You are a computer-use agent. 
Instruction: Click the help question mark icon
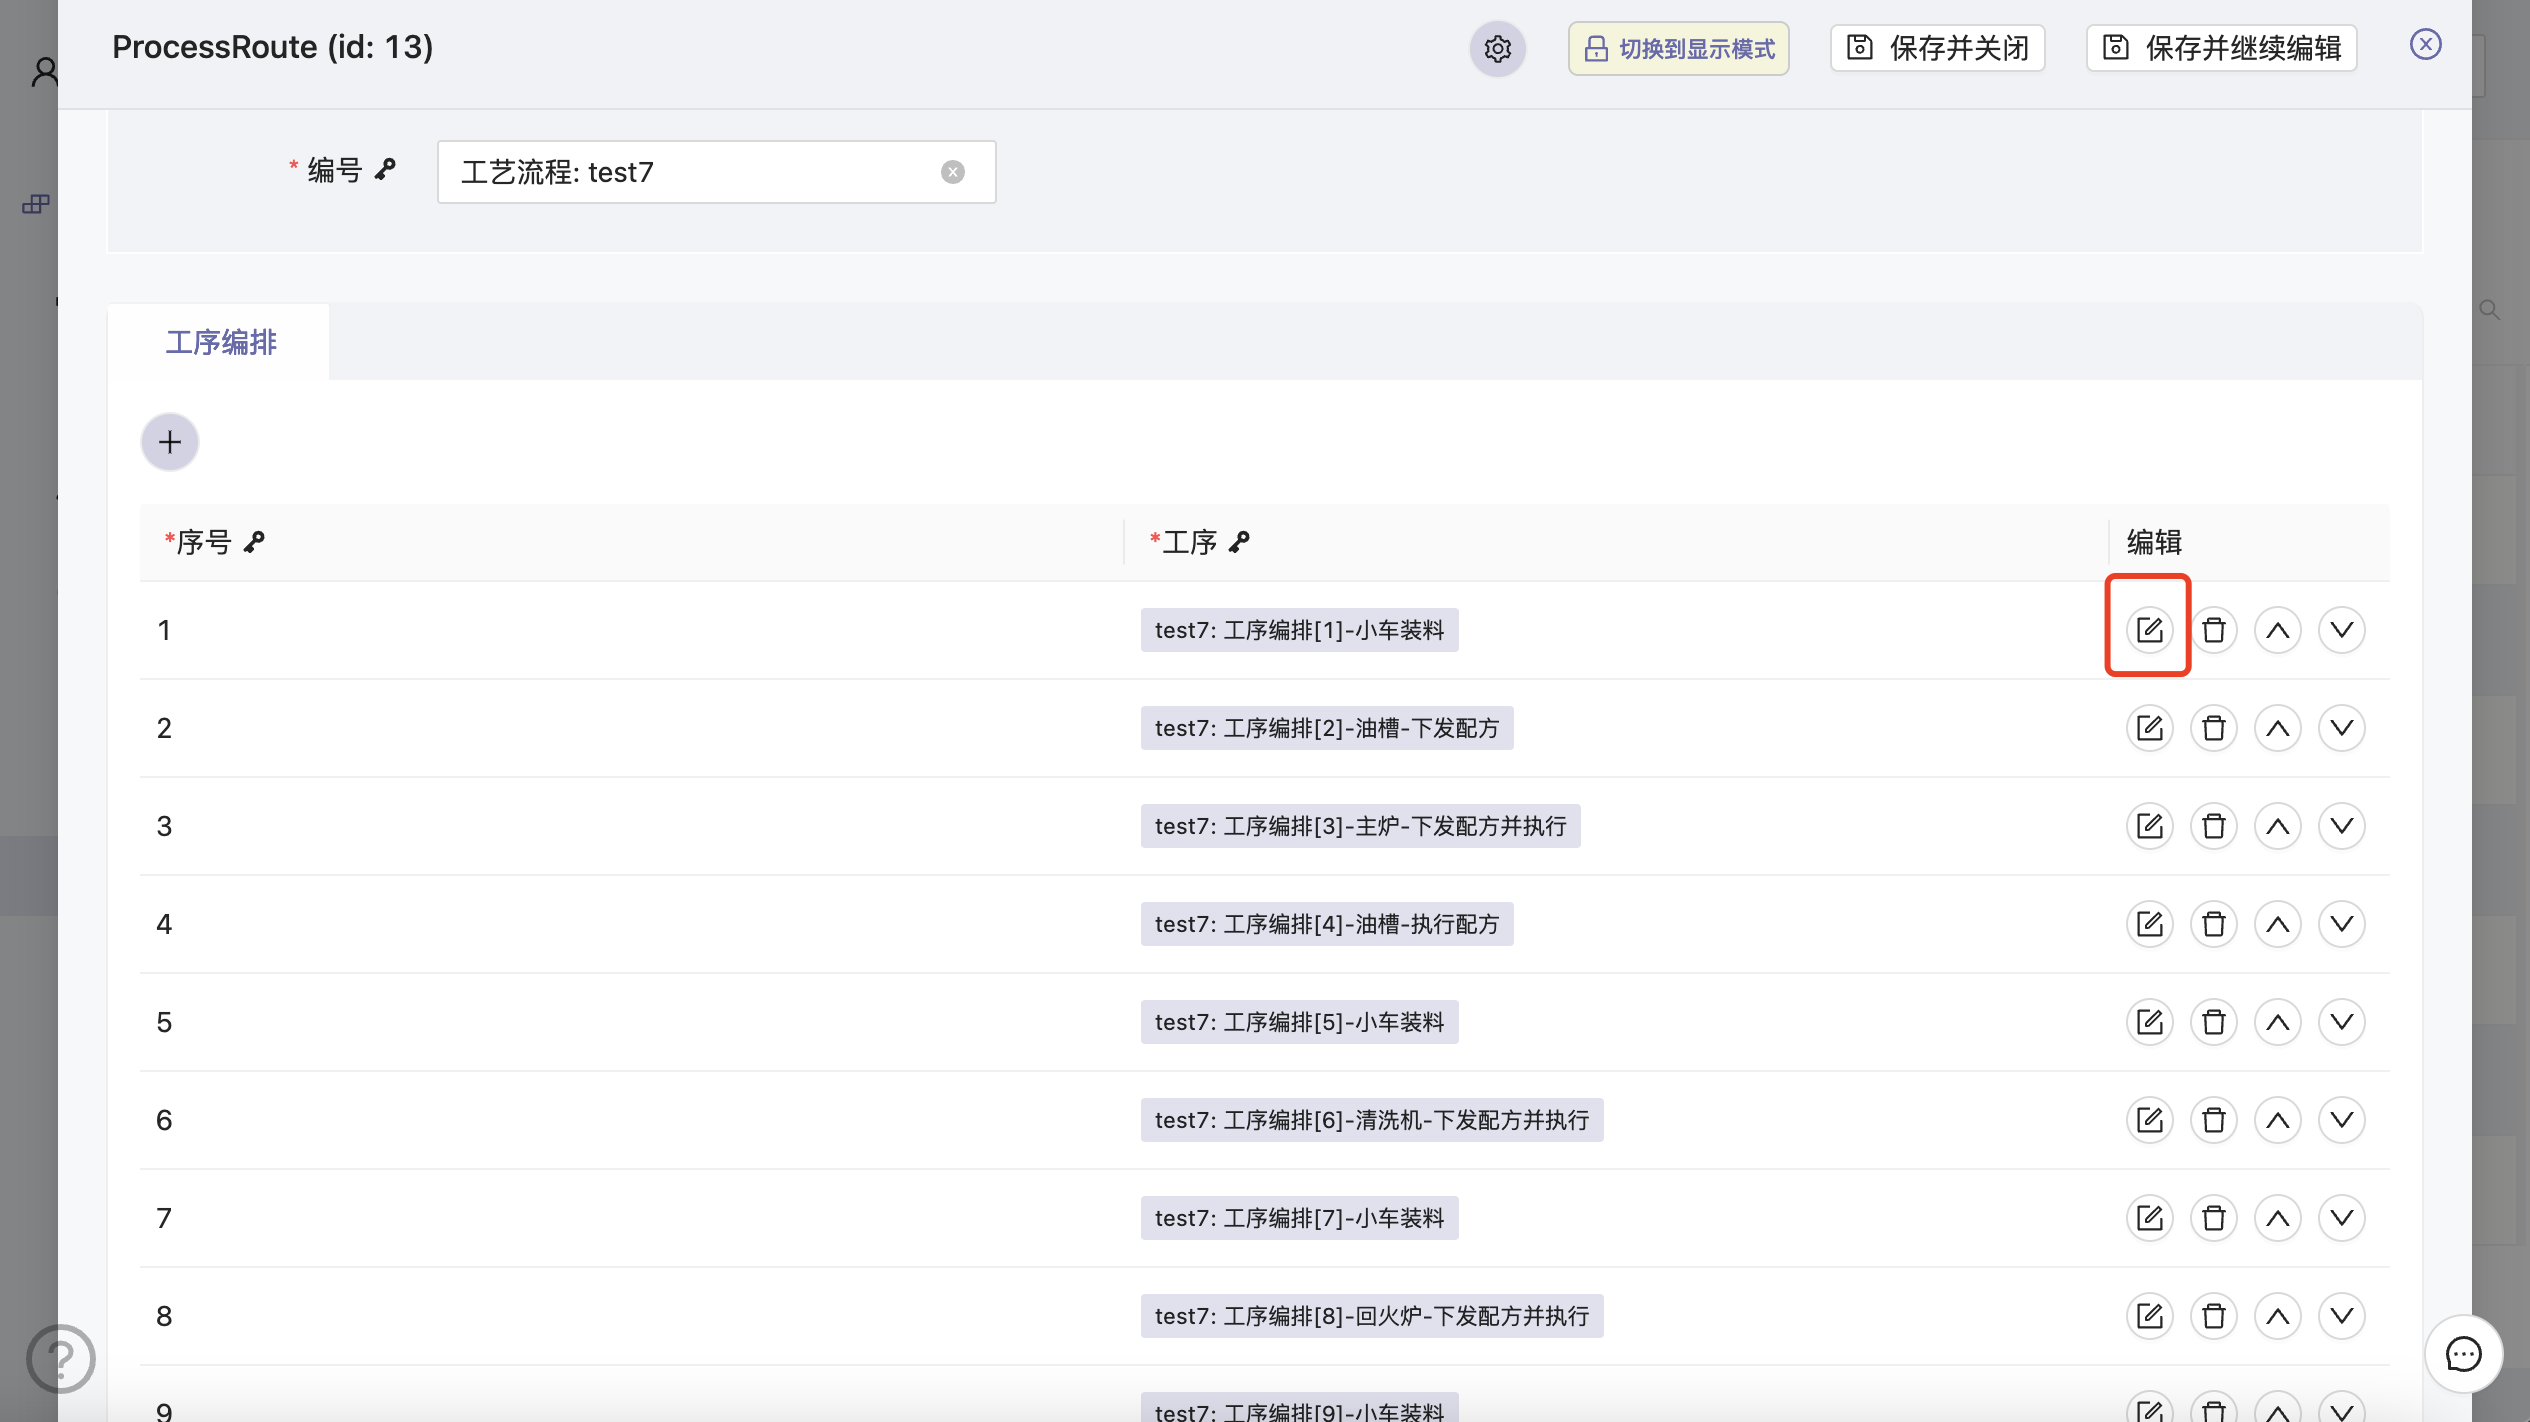coord(61,1358)
